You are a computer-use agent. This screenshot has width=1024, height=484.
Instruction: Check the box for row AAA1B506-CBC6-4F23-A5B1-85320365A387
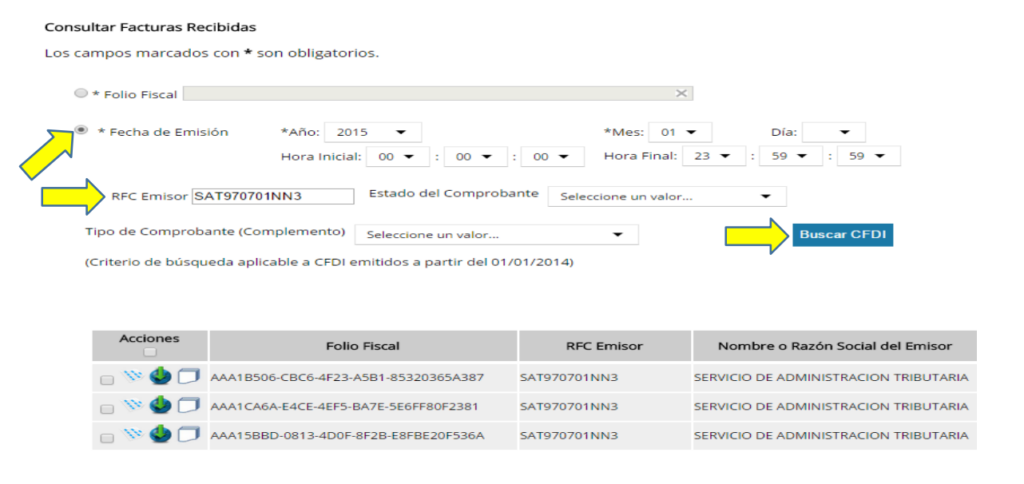click(x=107, y=380)
